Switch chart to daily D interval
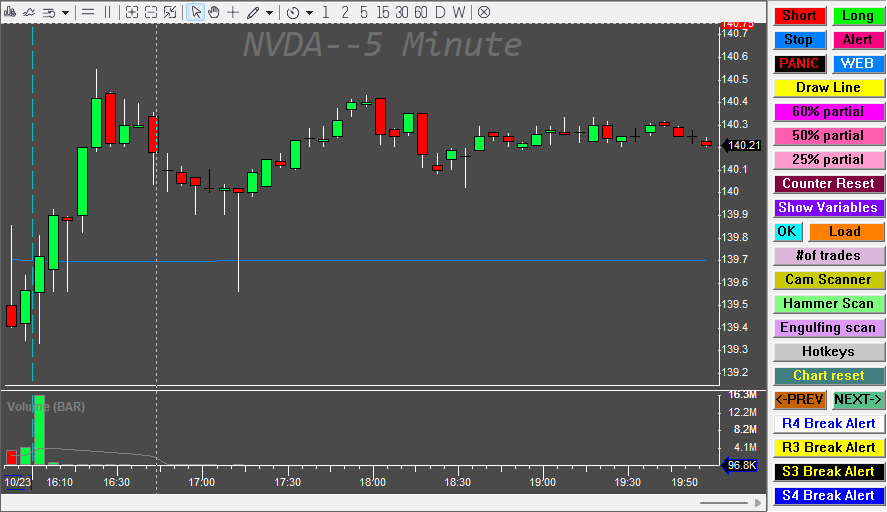 click(x=440, y=12)
